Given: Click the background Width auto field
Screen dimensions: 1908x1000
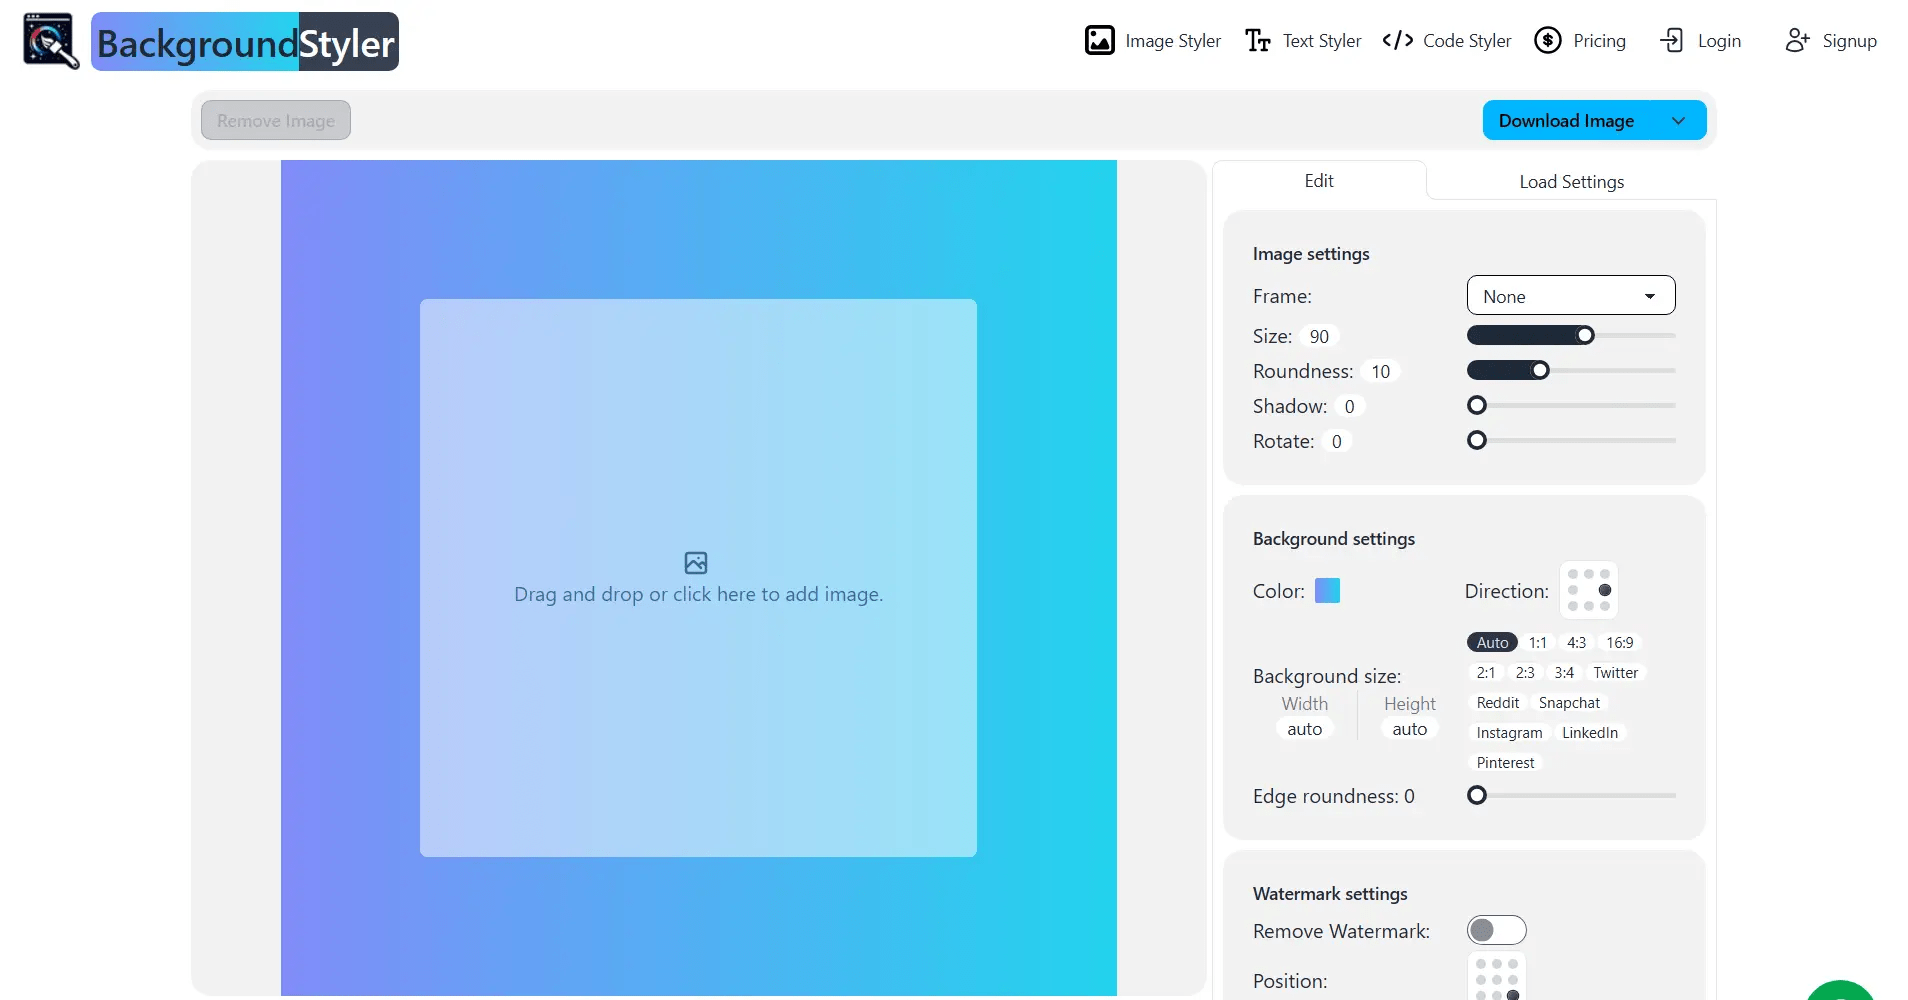Looking at the screenshot, I should (1304, 729).
